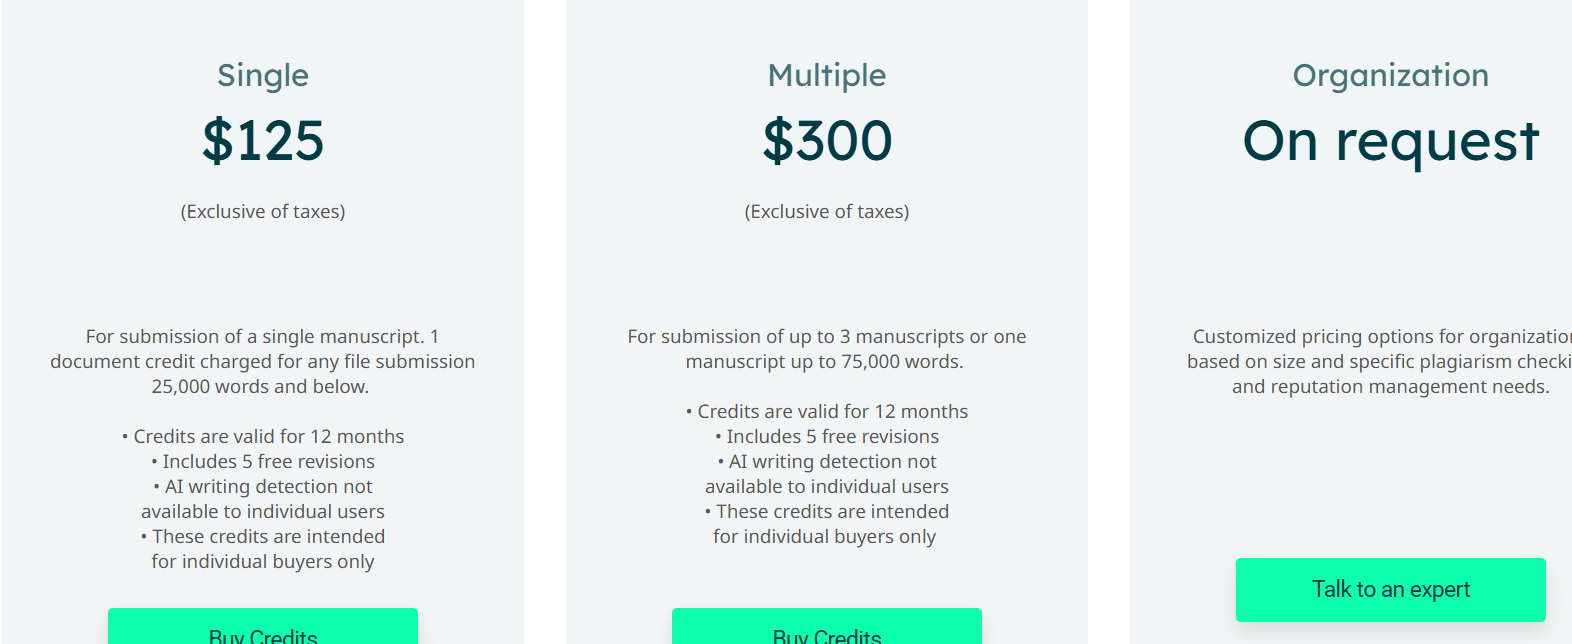The width and height of the screenshot is (1572, 644).
Task: Click Buy Credits in the Multiple plan
Action: [827, 631]
